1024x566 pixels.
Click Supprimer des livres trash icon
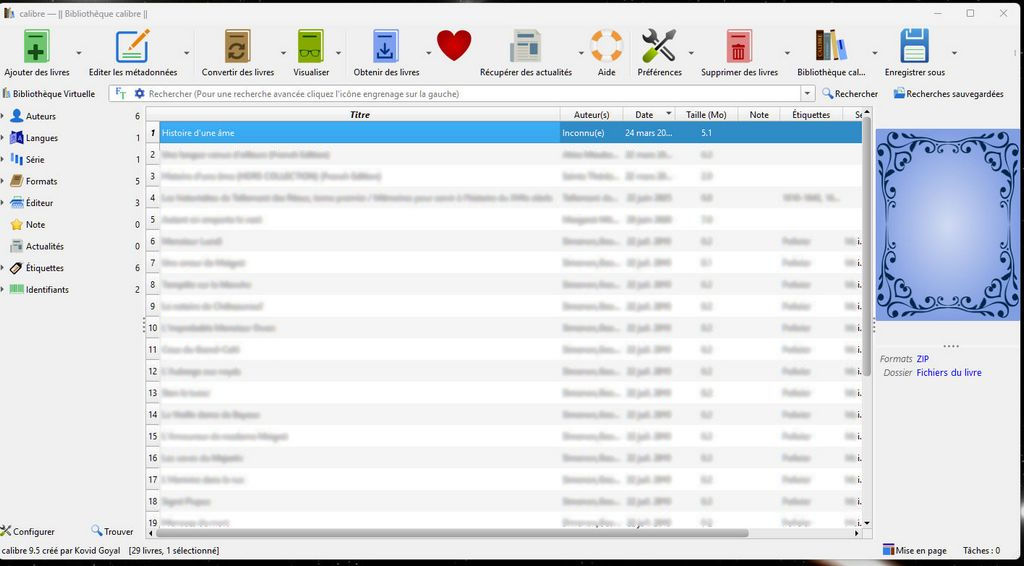(x=739, y=47)
